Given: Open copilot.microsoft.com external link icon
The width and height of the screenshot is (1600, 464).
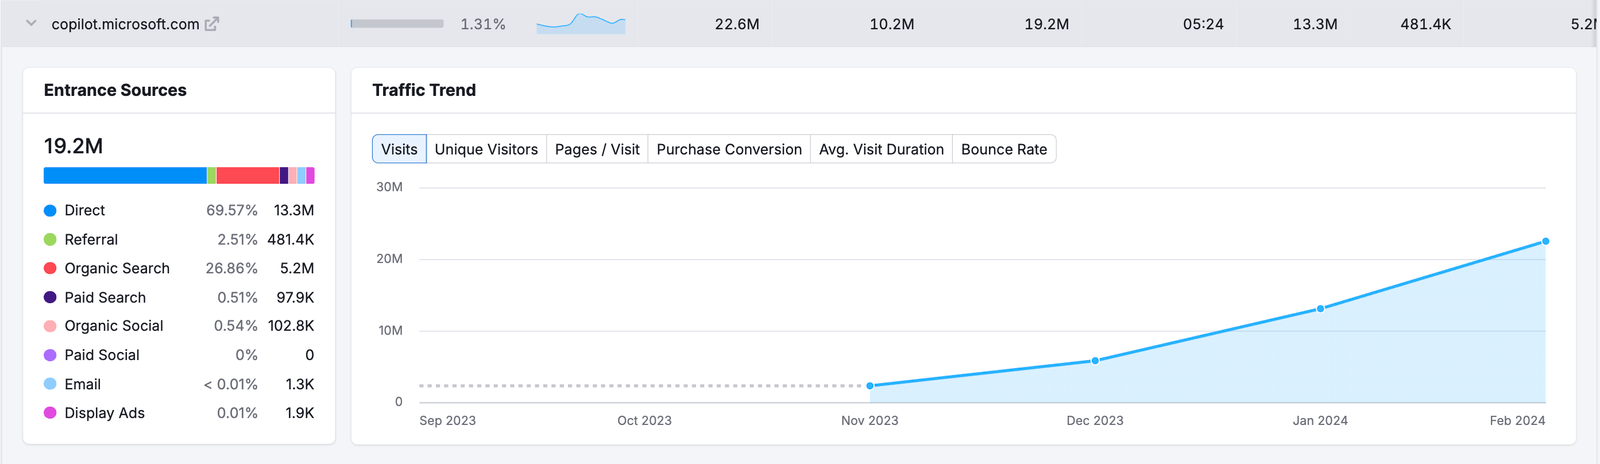Looking at the screenshot, I should (x=212, y=24).
